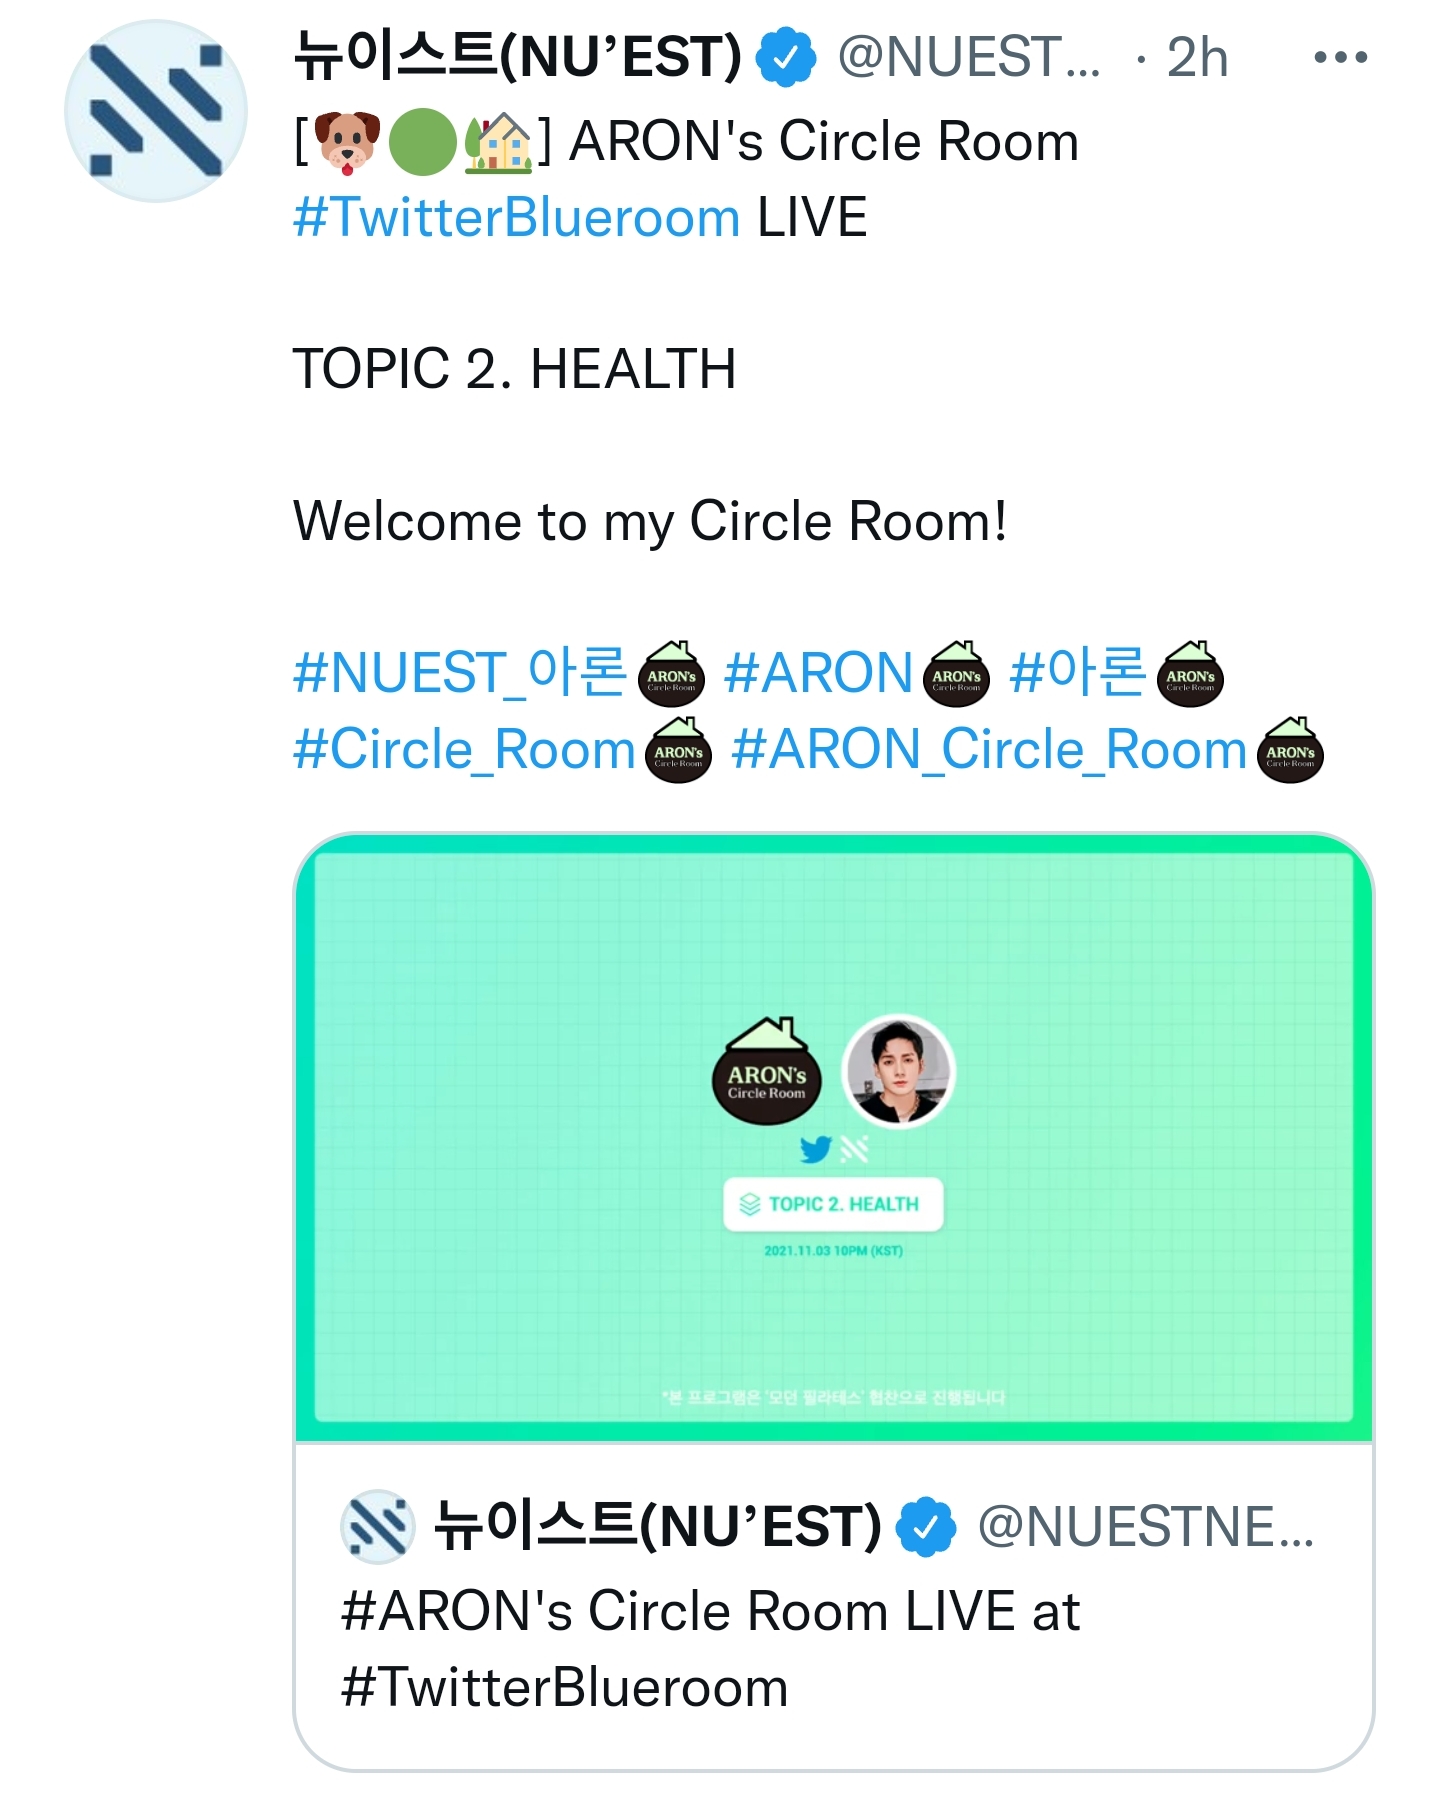Click the quoted tweet's verified badge
Screen dimensions: 1440x1795
pyautogui.click(x=925, y=1527)
